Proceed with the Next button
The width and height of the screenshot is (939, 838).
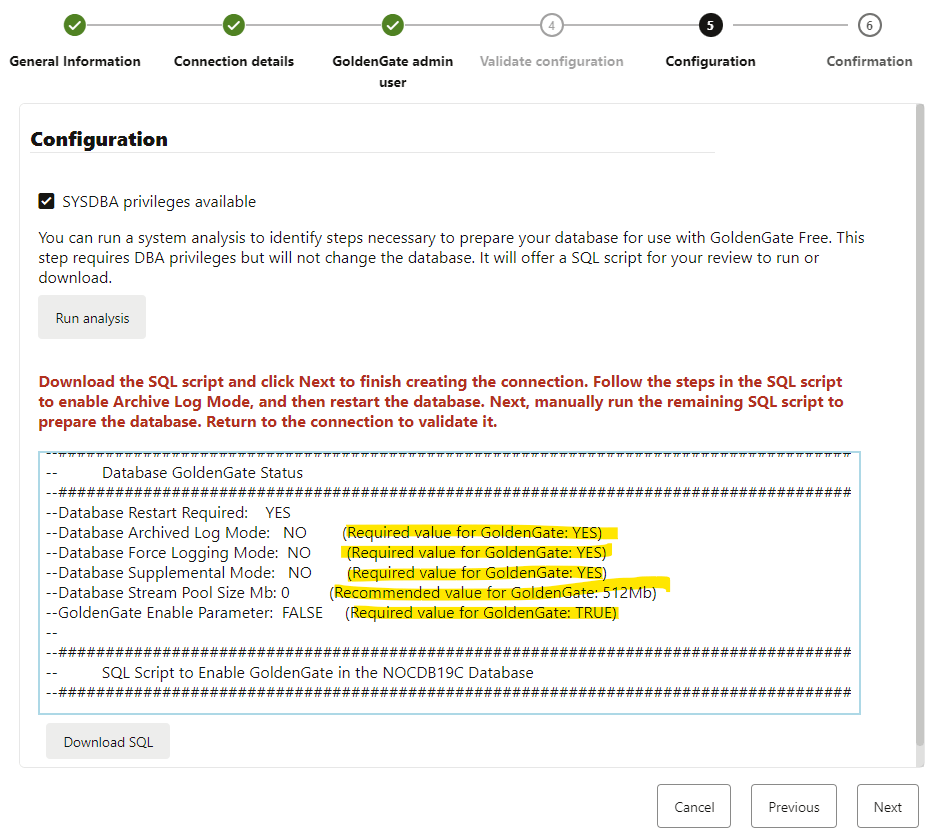(887, 807)
